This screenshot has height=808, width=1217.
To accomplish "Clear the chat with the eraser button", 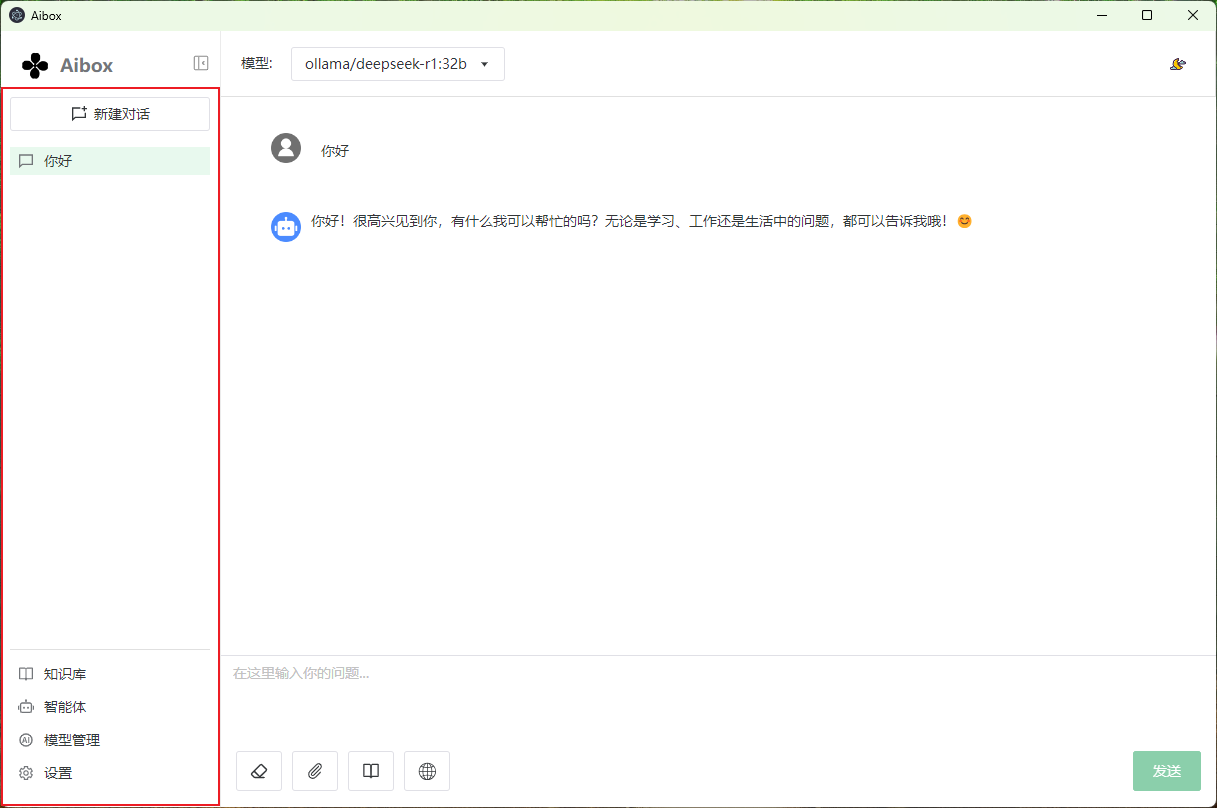I will 259,771.
